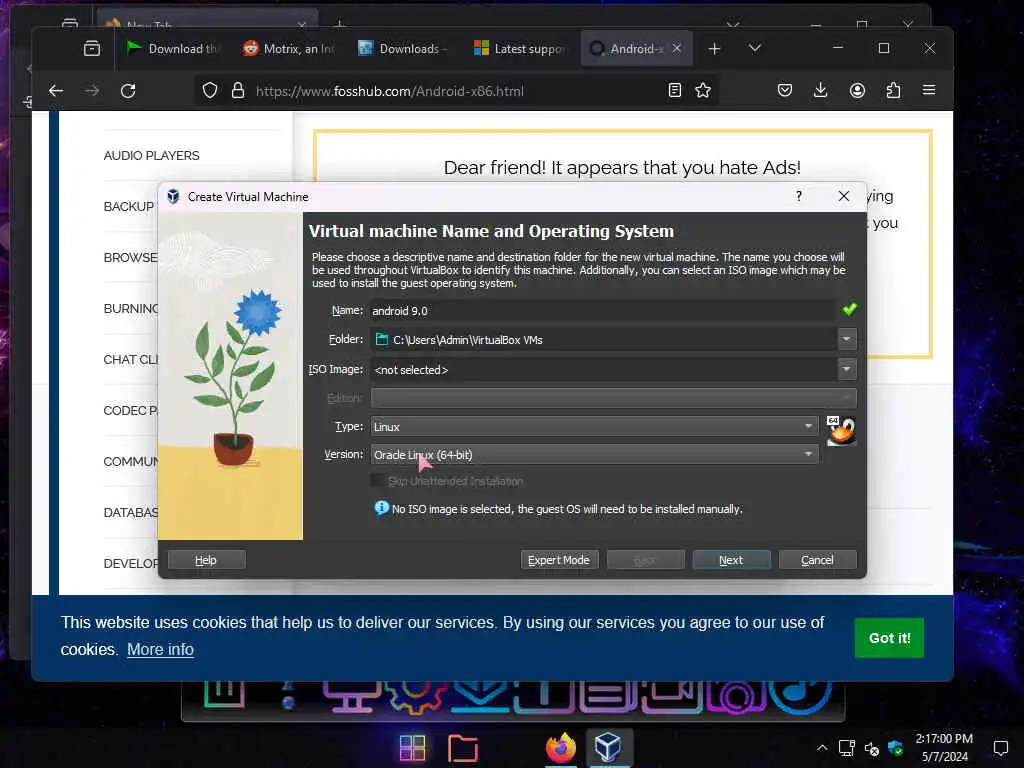This screenshot has width=1024, height=768.
Task: Expand the ISO Image dropdown arrow
Action: tap(846, 369)
